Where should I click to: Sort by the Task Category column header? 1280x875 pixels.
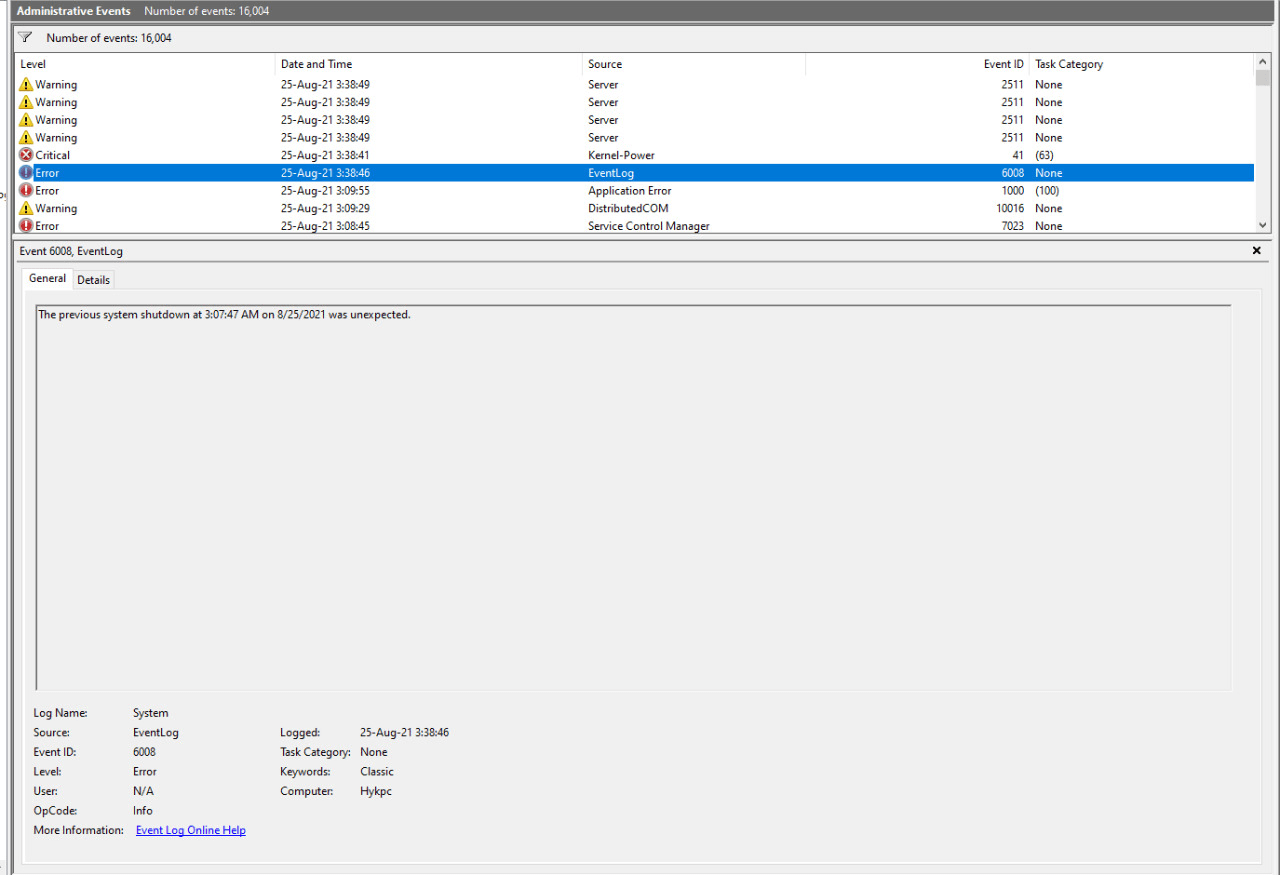coord(1141,64)
